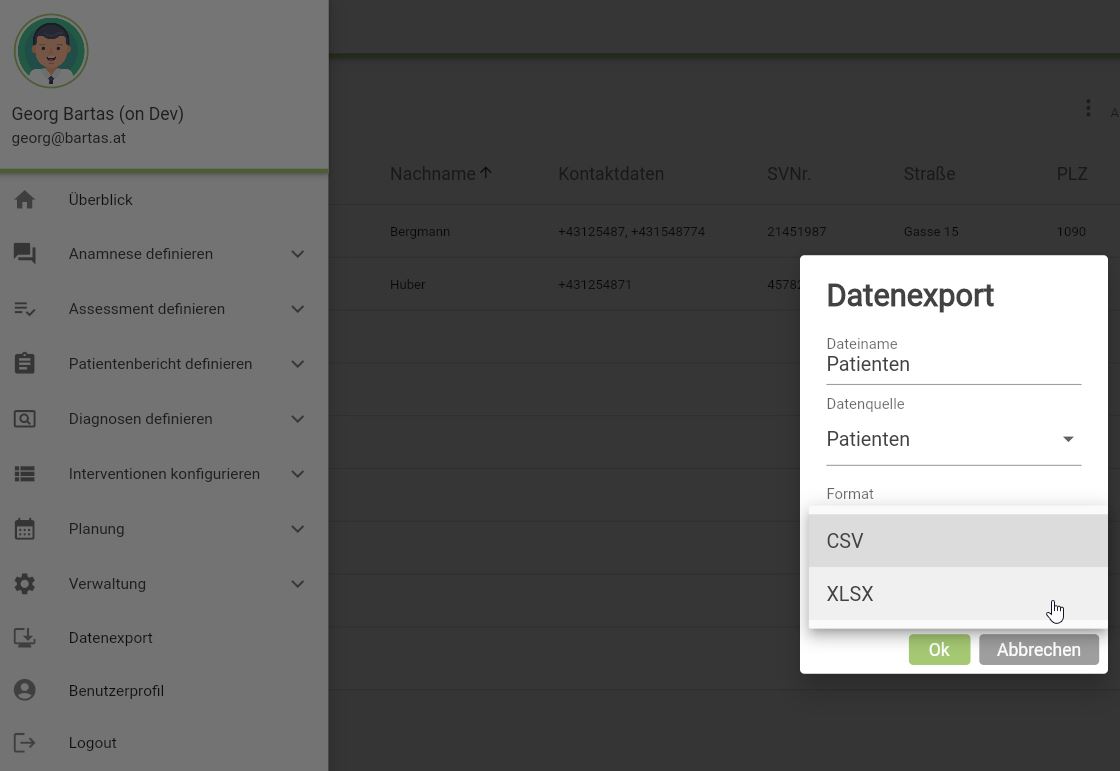Click the list icon for Interventionen konfigurieren
The height and width of the screenshot is (771, 1120).
[x=25, y=474]
